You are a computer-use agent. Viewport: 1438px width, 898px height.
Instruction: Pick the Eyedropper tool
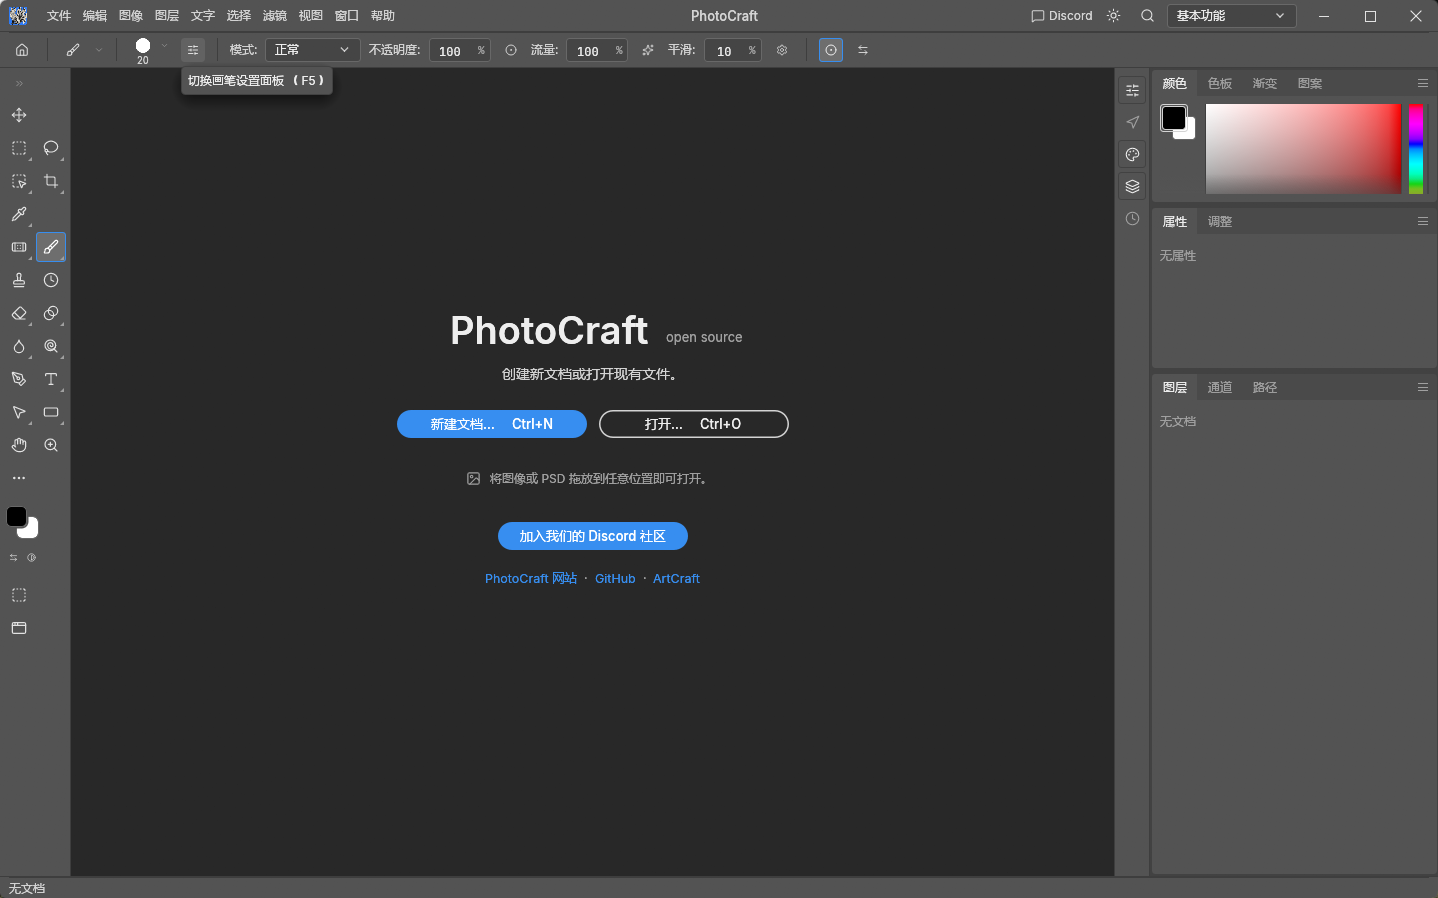click(19, 214)
